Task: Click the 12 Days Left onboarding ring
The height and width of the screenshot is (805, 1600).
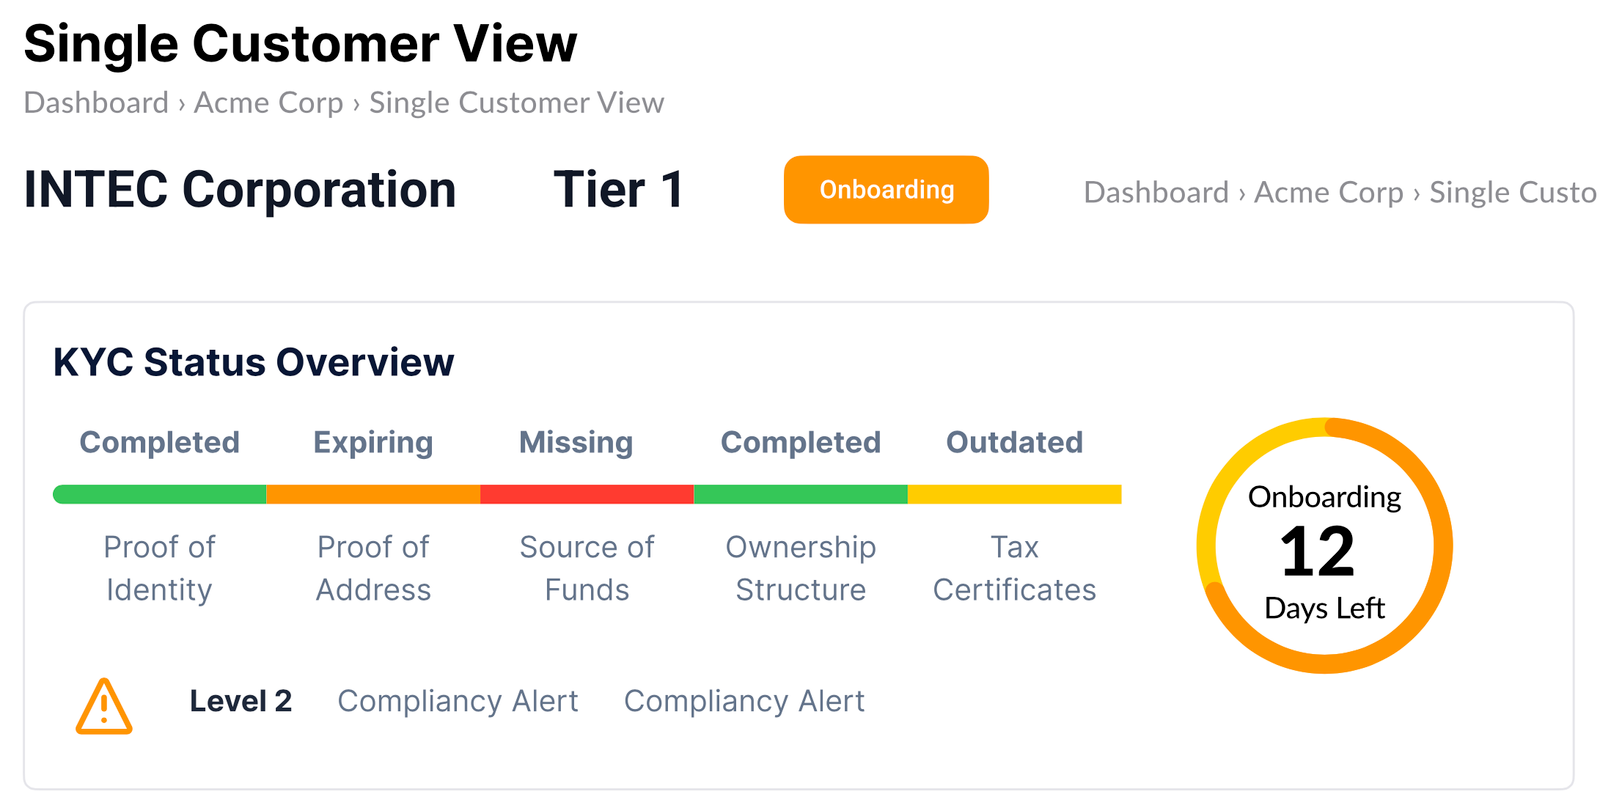Action: (x=1324, y=545)
